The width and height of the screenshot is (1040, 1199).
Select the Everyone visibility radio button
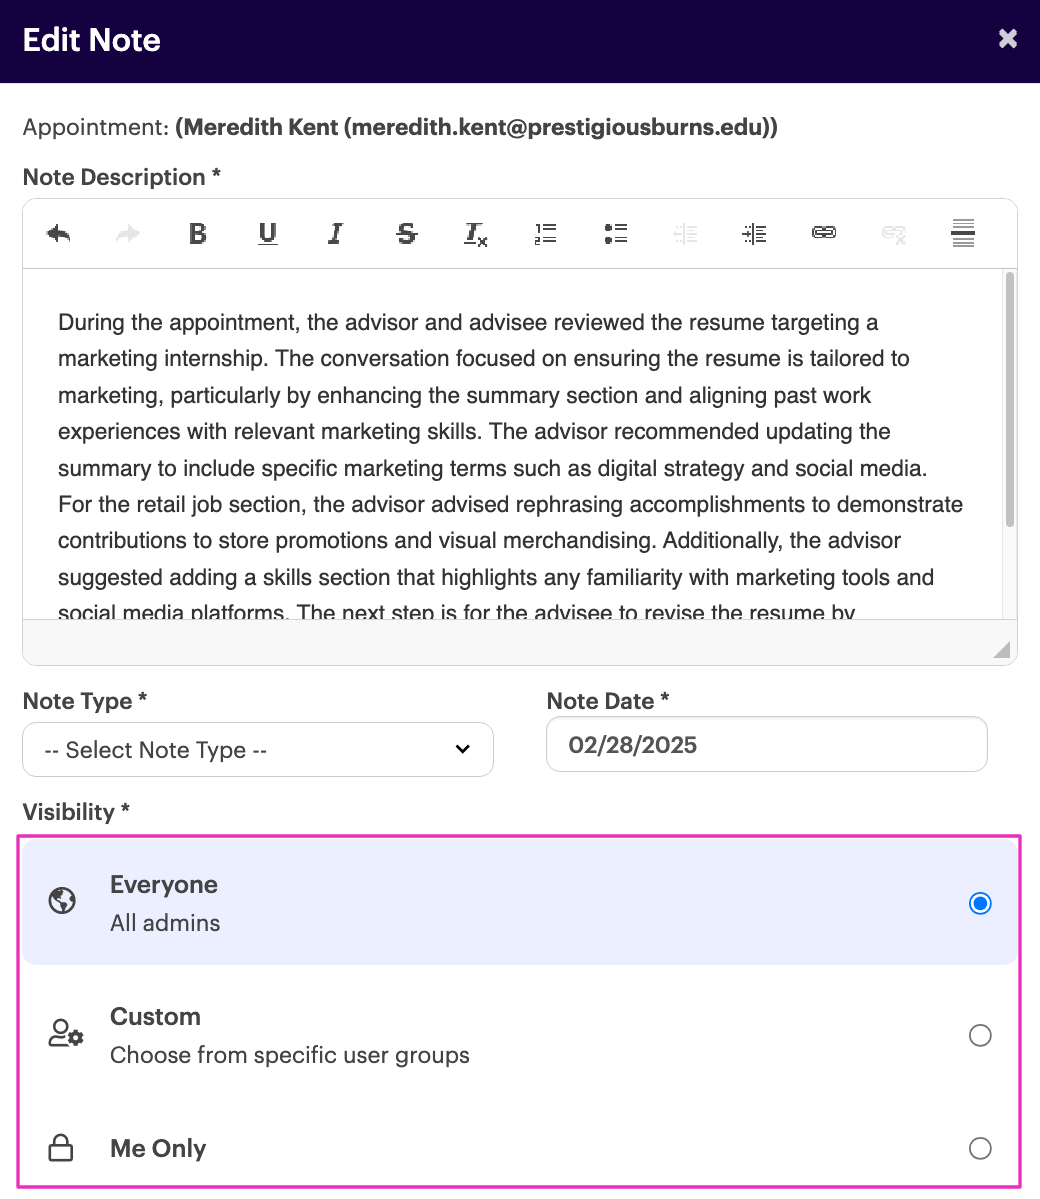tap(980, 904)
